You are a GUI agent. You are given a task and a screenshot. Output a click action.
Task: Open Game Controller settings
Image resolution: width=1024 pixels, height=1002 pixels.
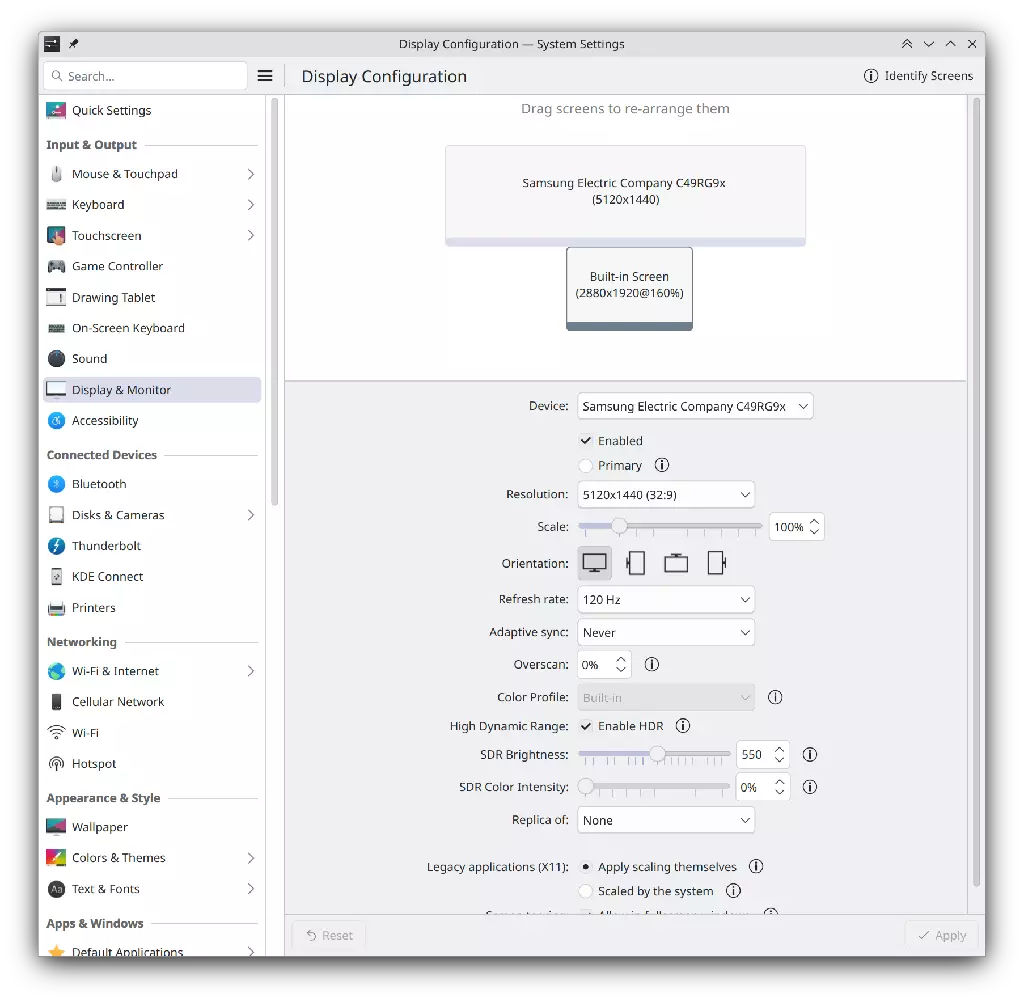pyautogui.click(x=152, y=267)
